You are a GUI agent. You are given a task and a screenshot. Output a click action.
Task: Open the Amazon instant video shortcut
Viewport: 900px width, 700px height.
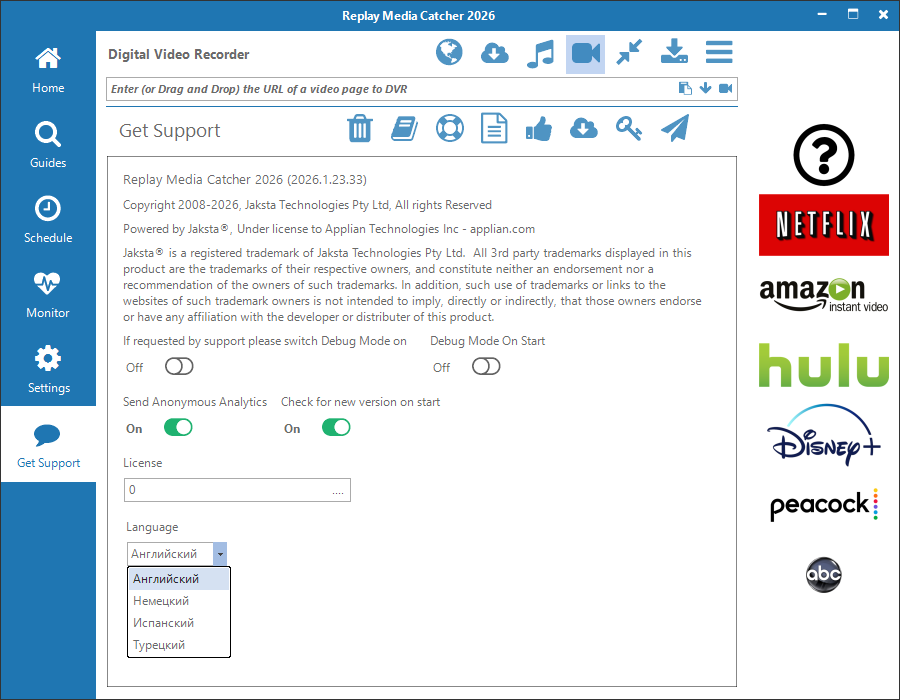(x=824, y=295)
